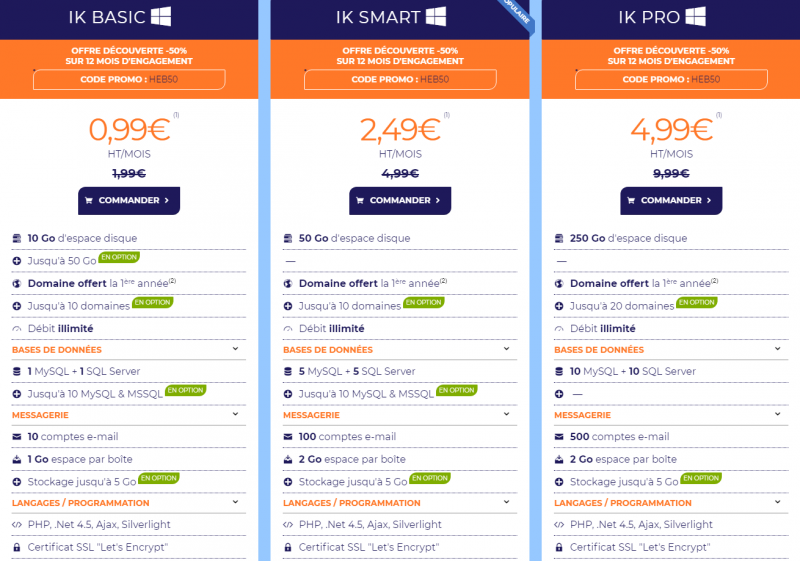Click database icon beside 10 MySQL + 10 SQL Server
Viewport: 800px width, 561px height.
coord(559,371)
